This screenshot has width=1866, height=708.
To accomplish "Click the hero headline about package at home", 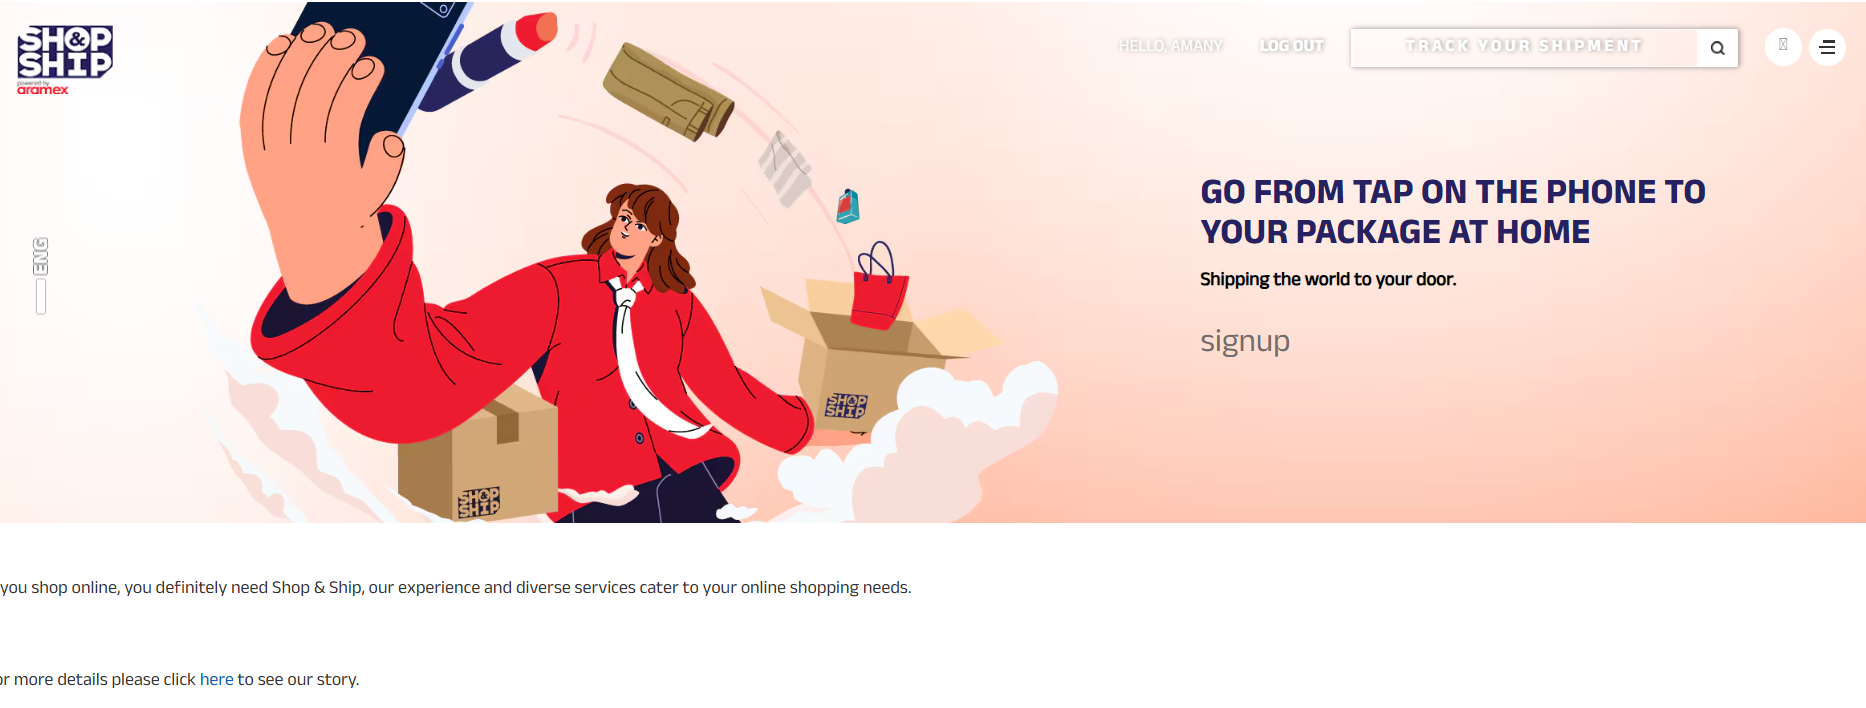I will tap(1452, 211).
